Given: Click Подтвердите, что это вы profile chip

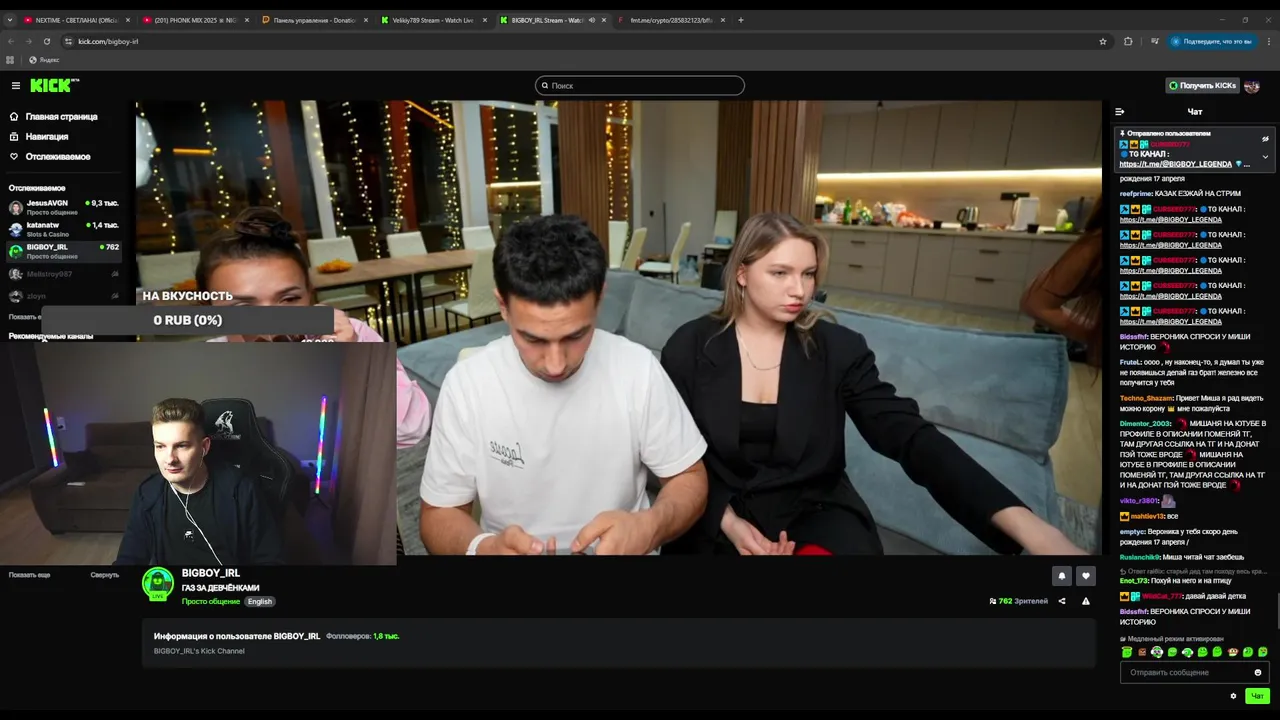Looking at the screenshot, I should [x=1211, y=41].
